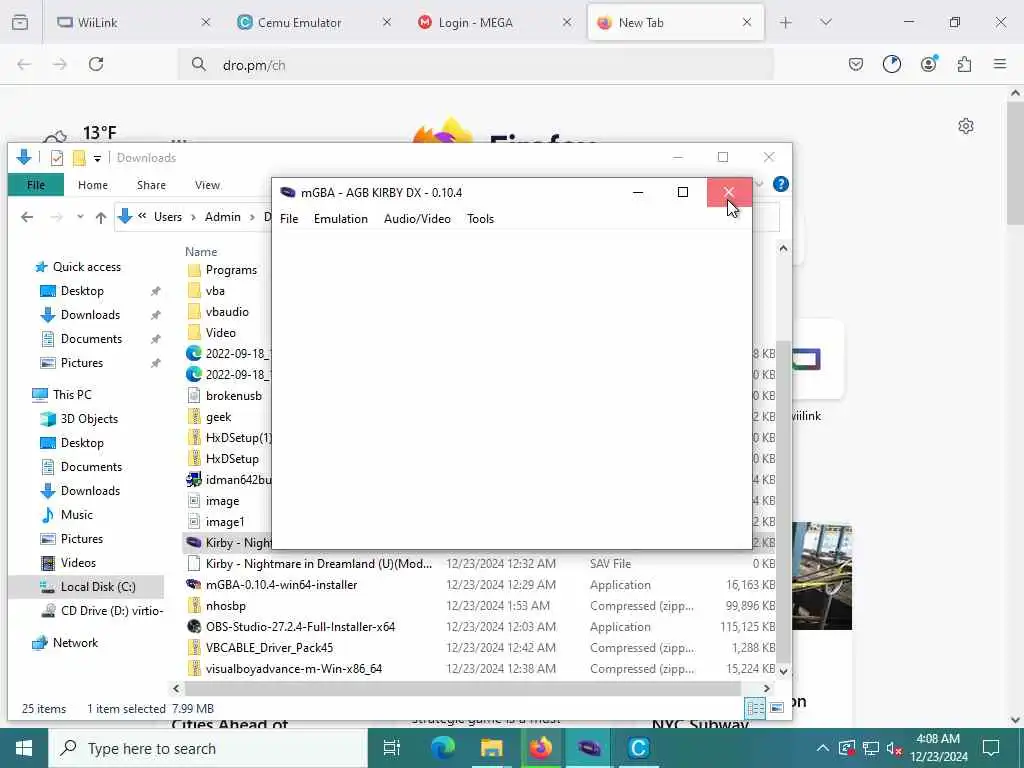Open the New Tab personalize gear icon
1024x768 pixels.
click(x=966, y=126)
